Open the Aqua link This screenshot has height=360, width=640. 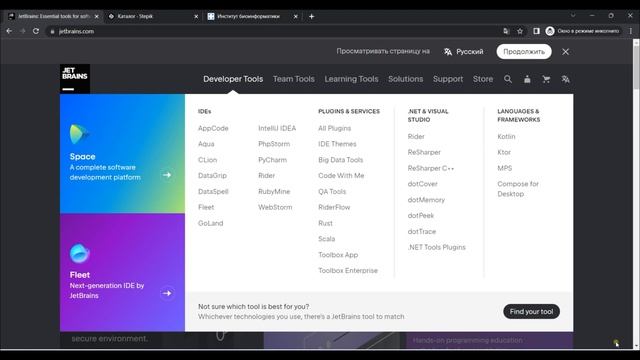tap(206, 144)
